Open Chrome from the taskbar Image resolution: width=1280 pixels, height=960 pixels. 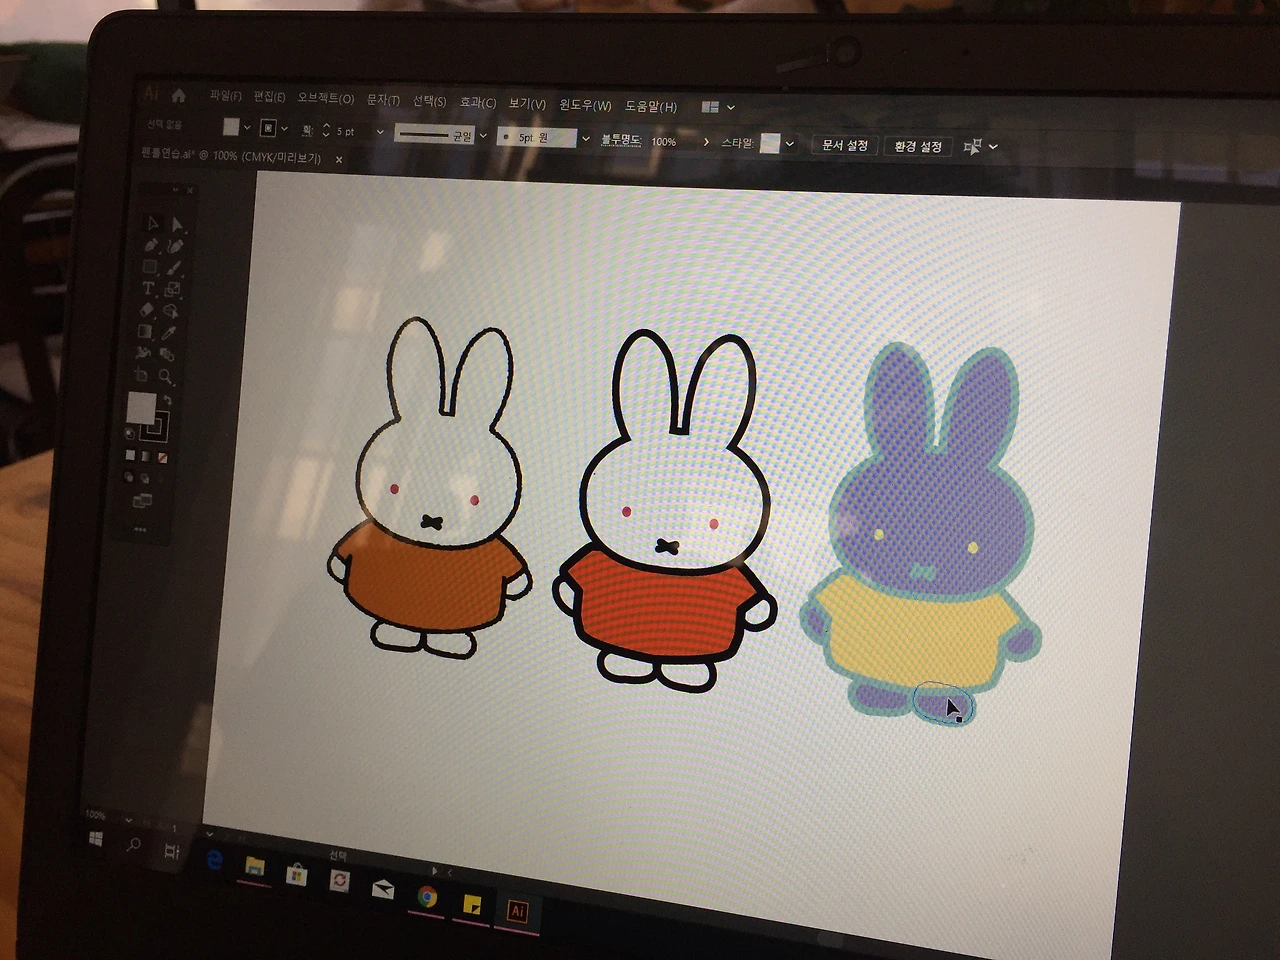427,896
